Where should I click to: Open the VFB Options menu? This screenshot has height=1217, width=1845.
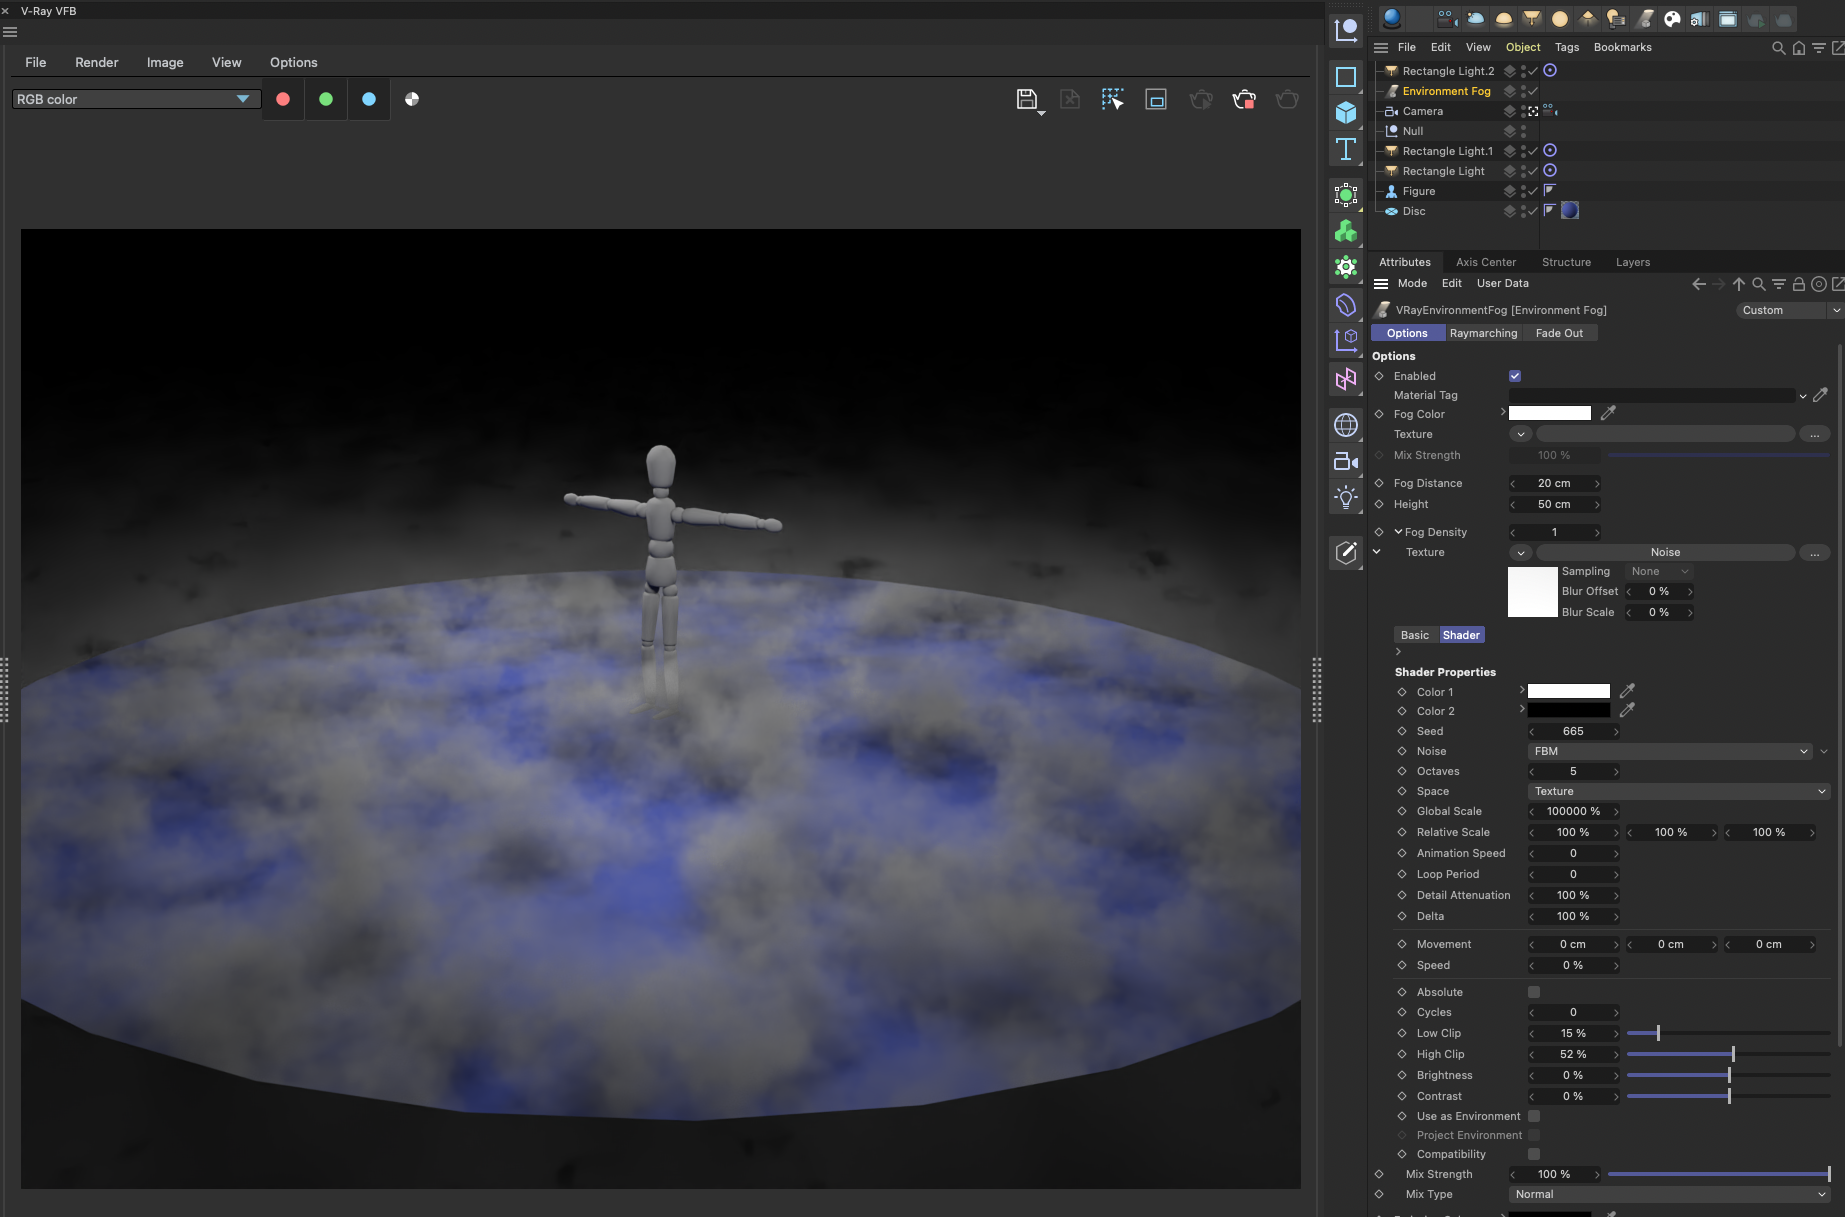294,62
